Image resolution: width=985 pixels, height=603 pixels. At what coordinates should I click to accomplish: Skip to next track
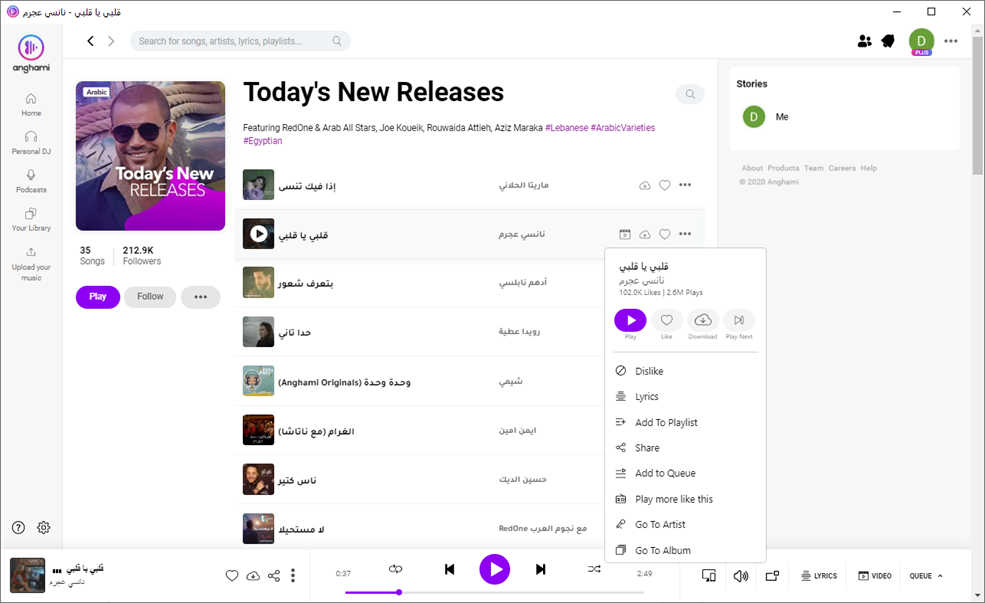540,569
